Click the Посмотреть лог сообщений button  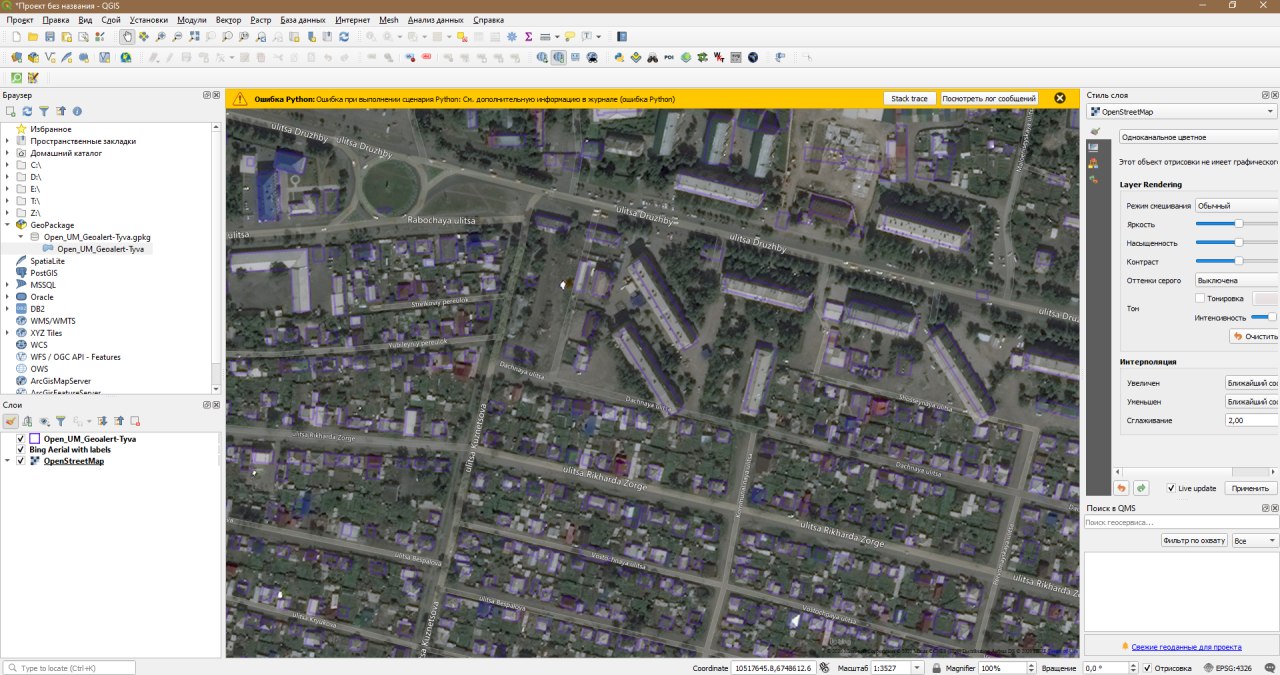tap(989, 98)
